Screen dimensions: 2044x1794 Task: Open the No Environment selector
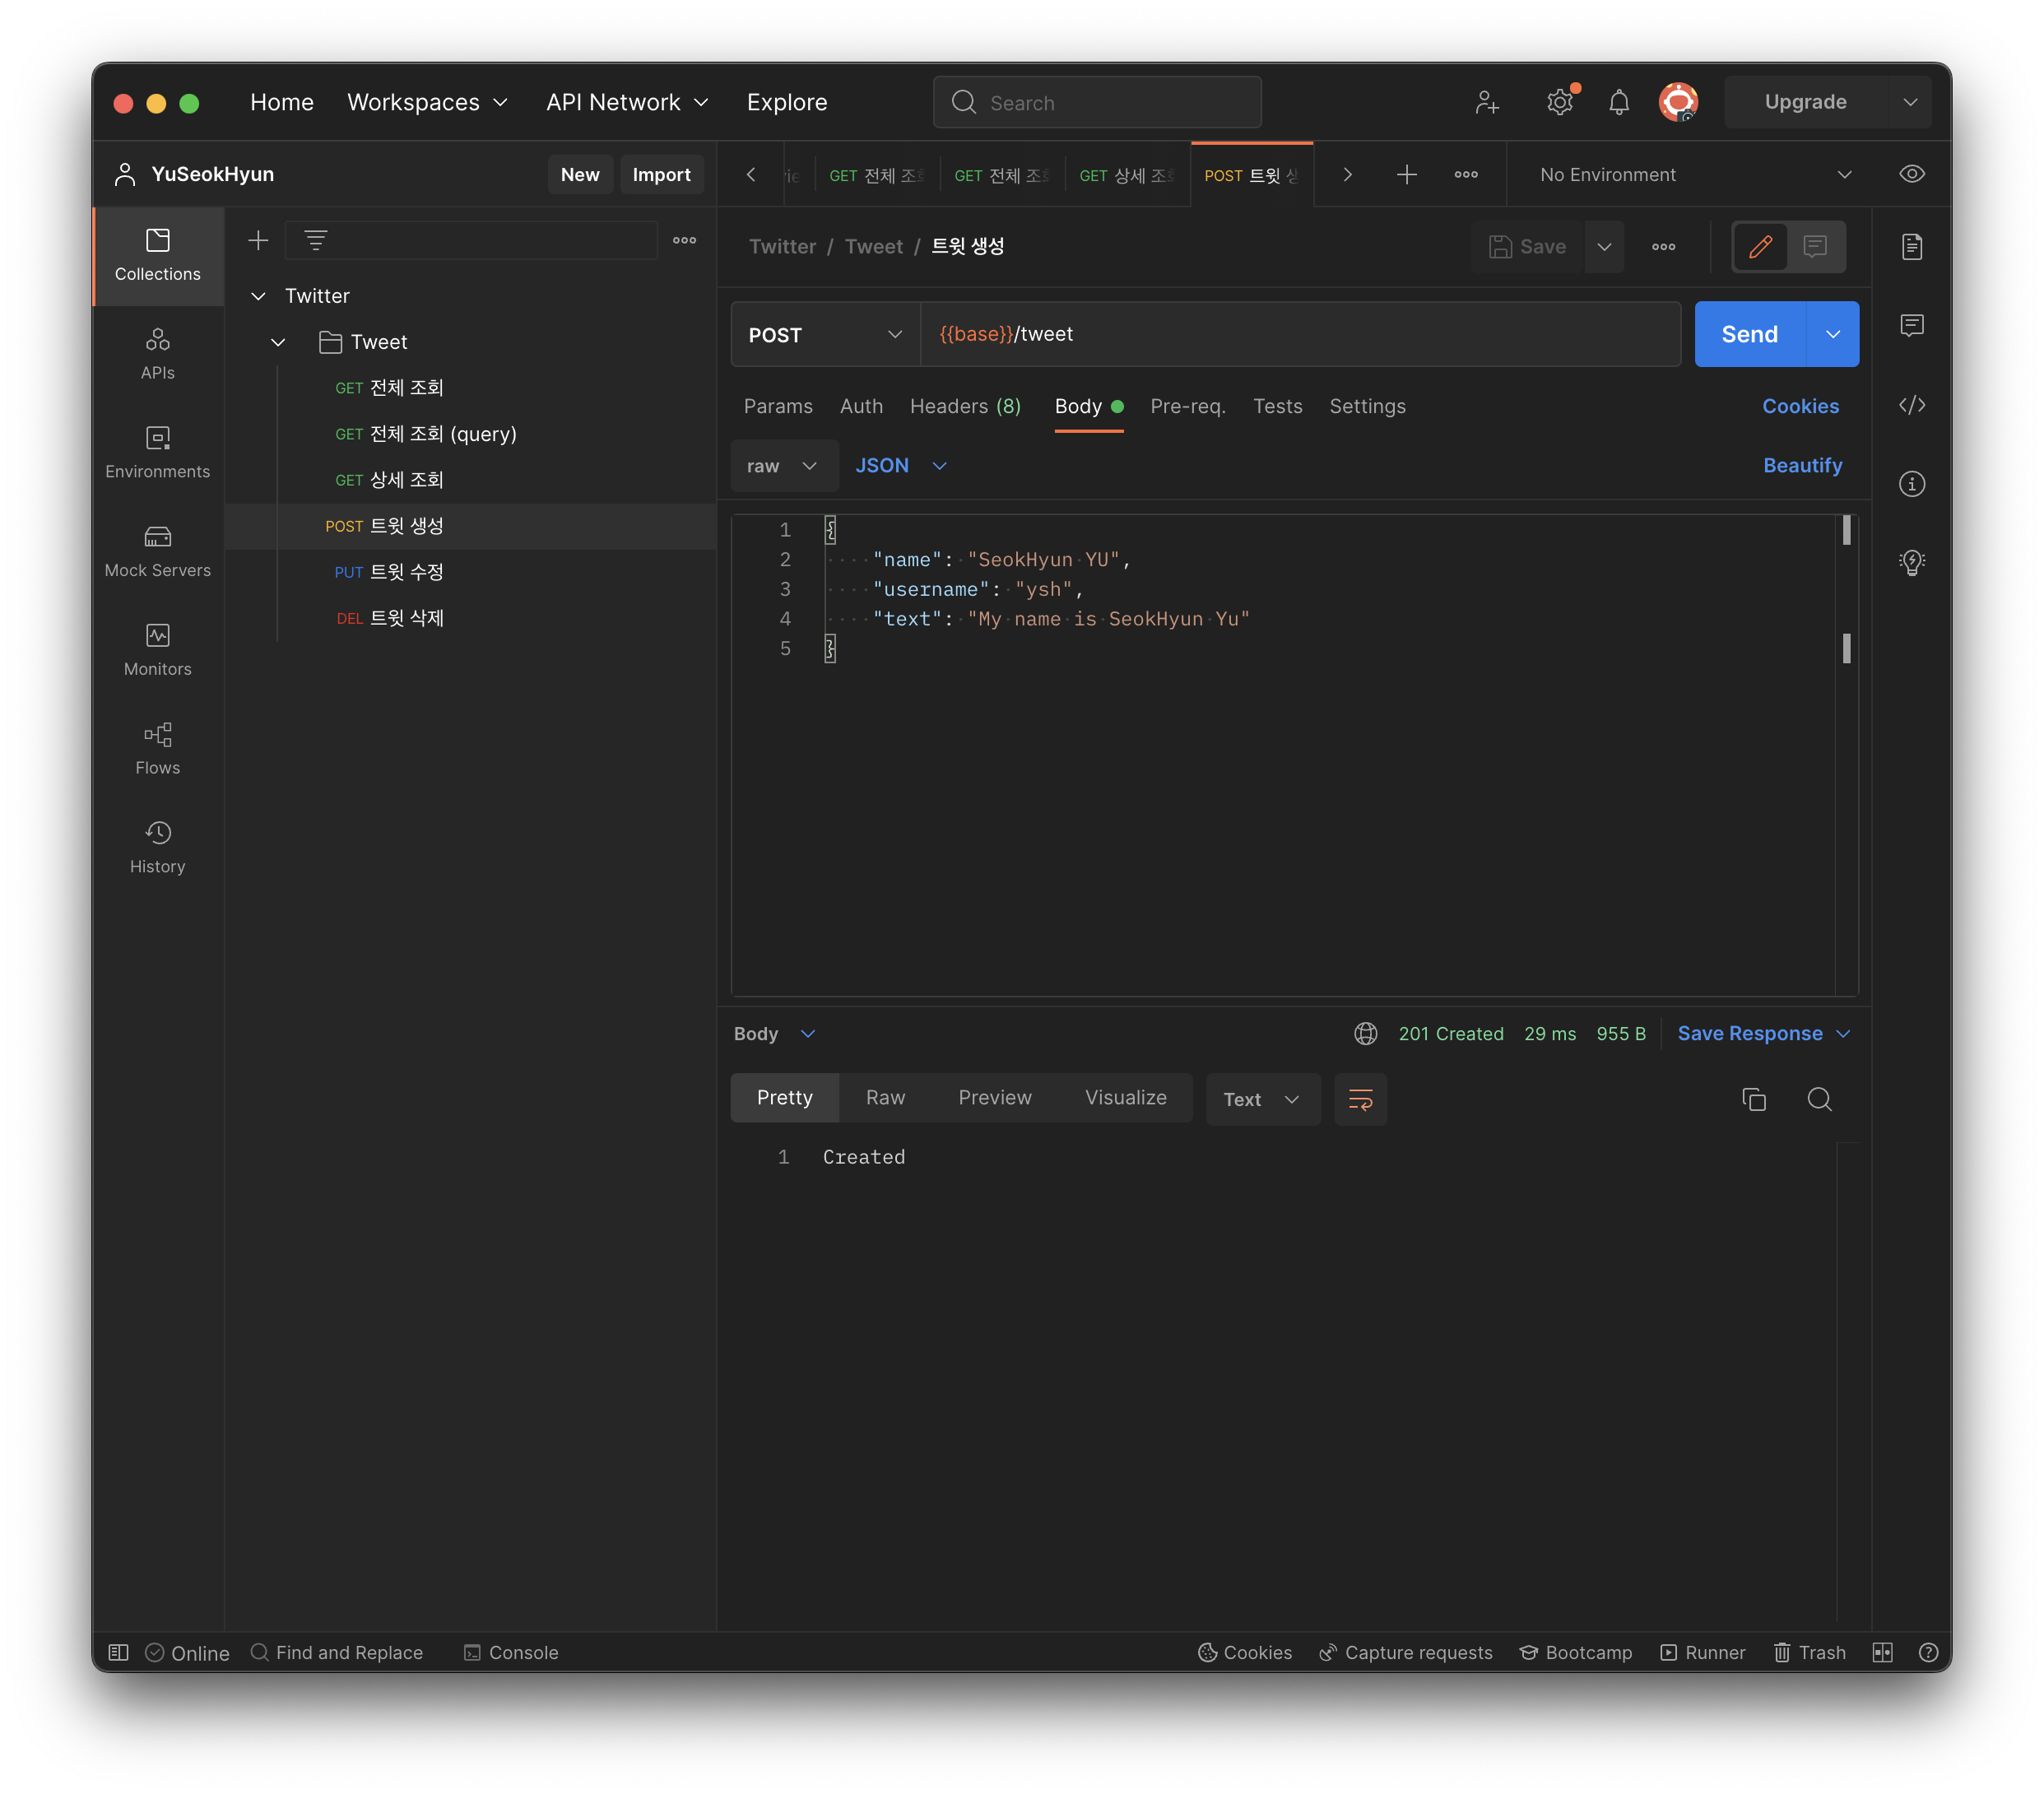[x=1695, y=175]
